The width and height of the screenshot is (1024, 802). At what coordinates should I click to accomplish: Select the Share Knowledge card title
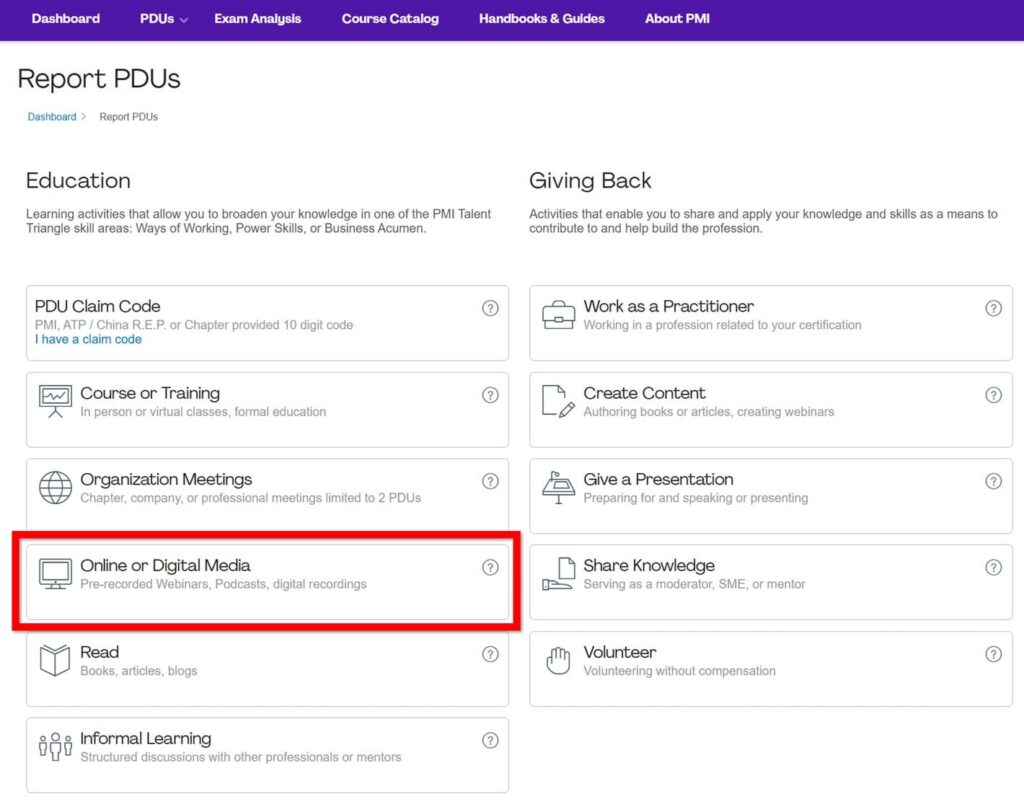coord(649,566)
